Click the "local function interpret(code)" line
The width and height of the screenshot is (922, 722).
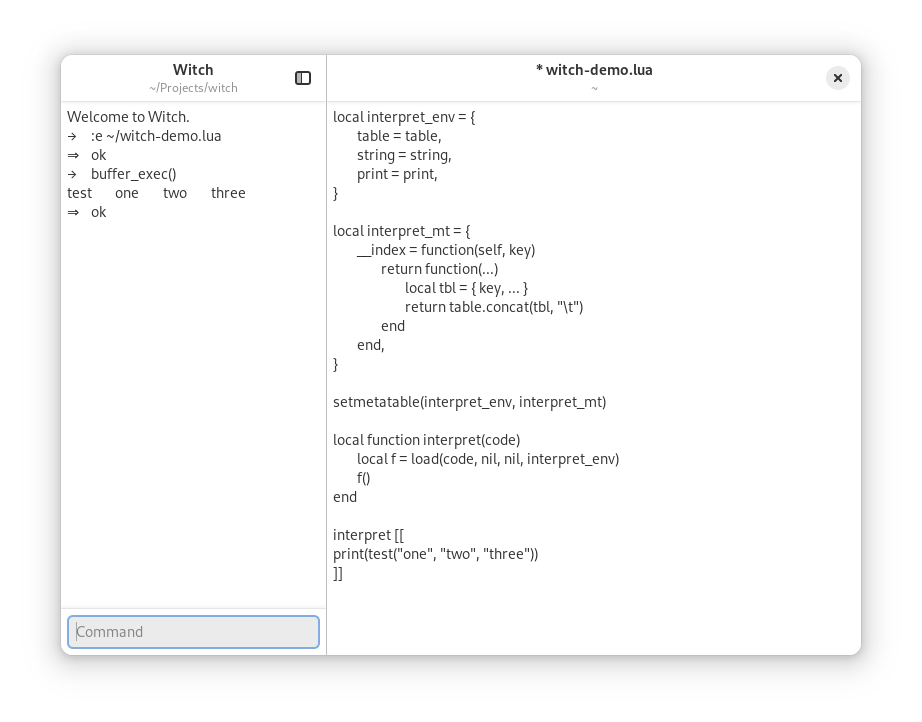pyautogui.click(x=426, y=440)
